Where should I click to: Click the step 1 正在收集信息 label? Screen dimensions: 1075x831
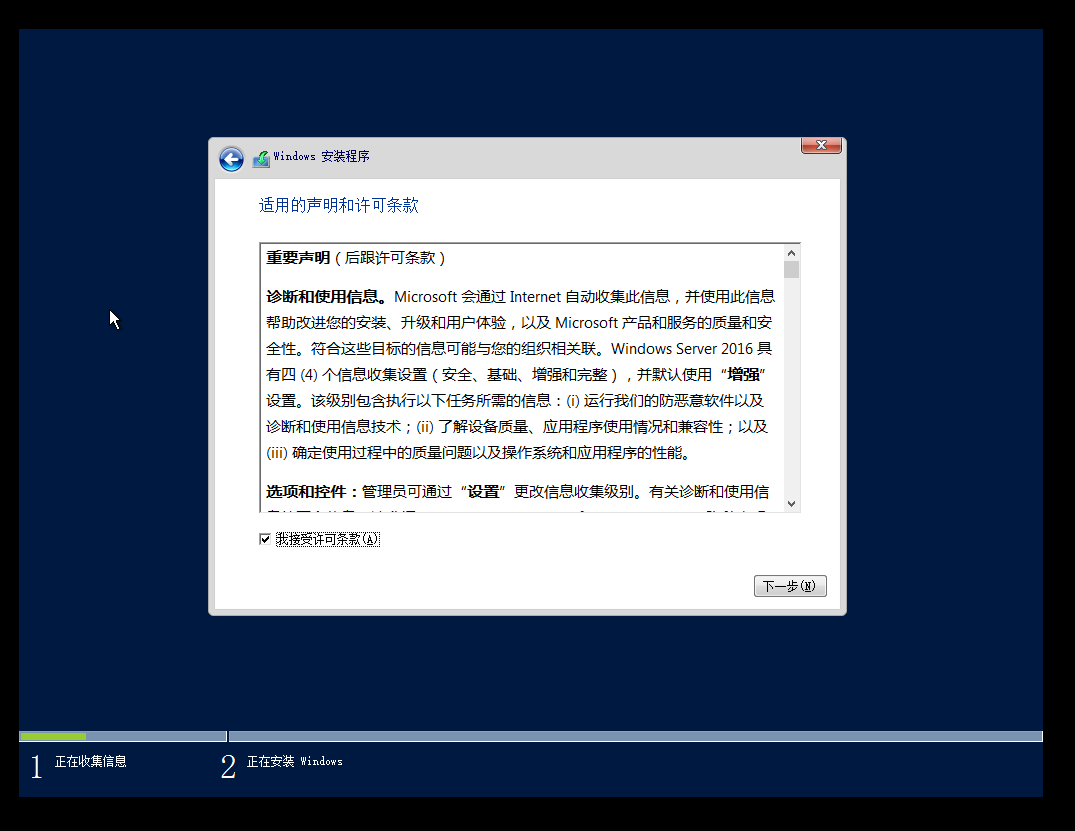[90, 761]
